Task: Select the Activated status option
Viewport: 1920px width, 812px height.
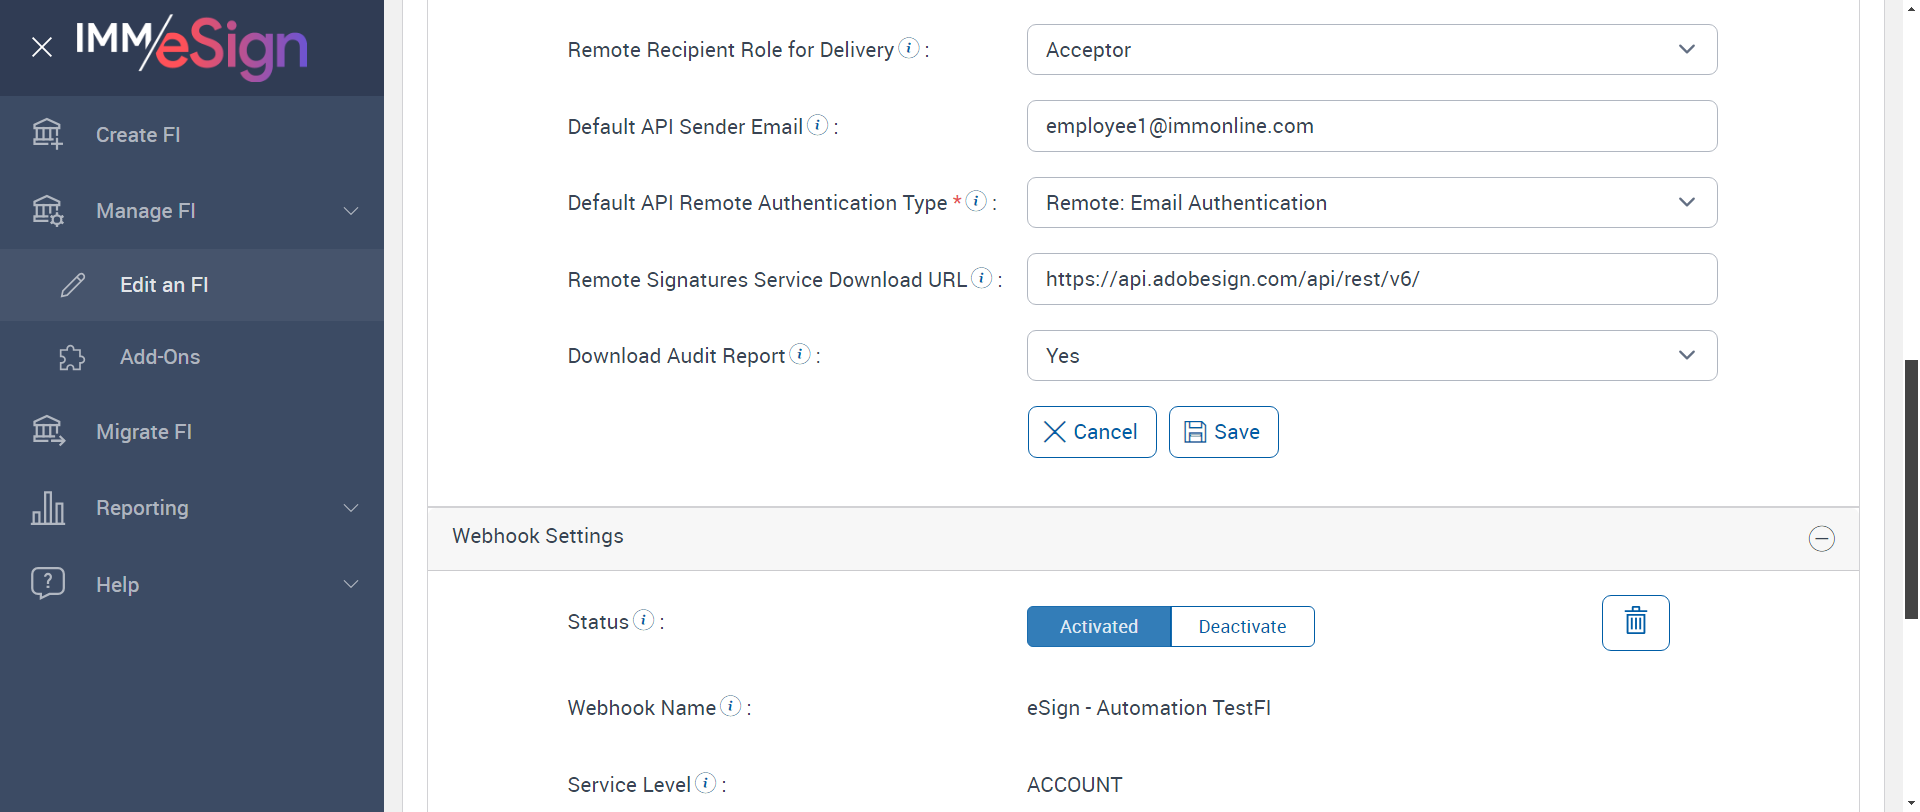Action: [x=1098, y=627]
